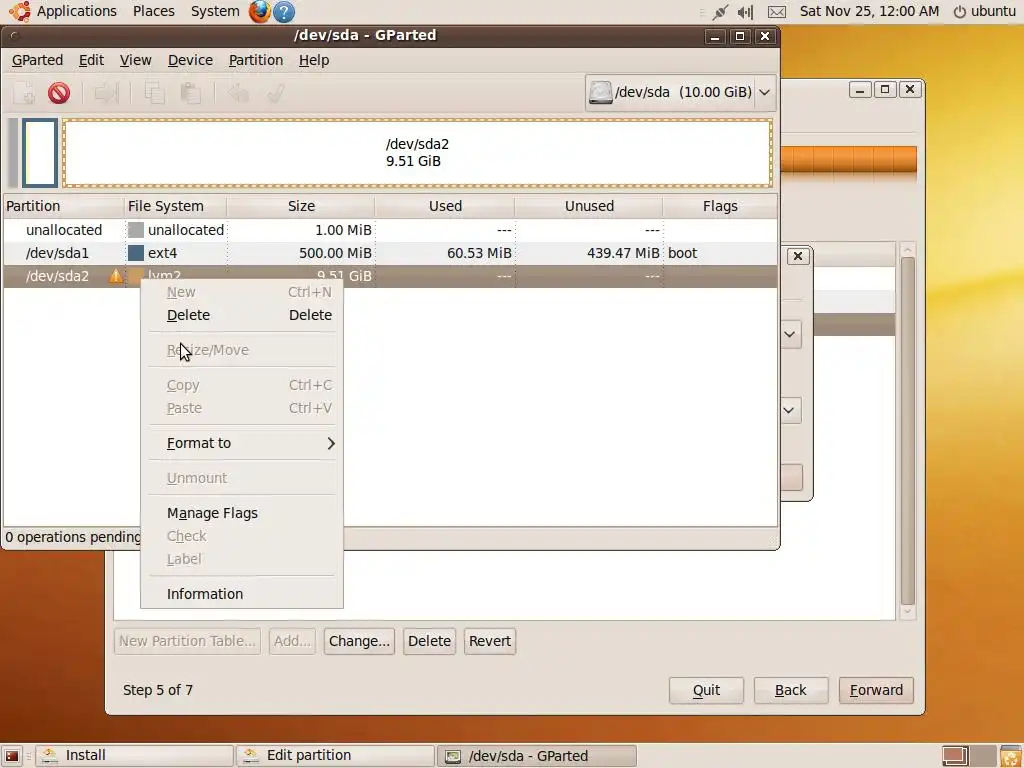The width and height of the screenshot is (1024, 768).
Task: Open the Device menu
Action: pos(190,60)
